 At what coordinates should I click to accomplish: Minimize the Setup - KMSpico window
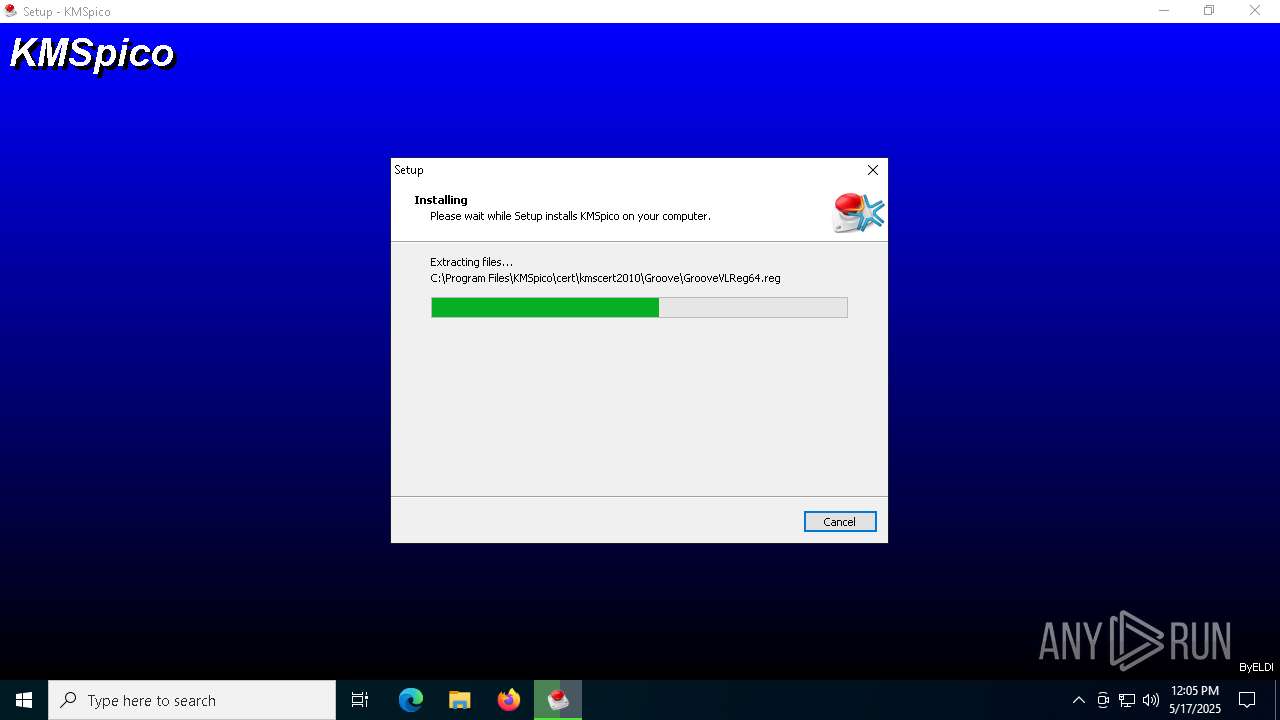(1164, 11)
